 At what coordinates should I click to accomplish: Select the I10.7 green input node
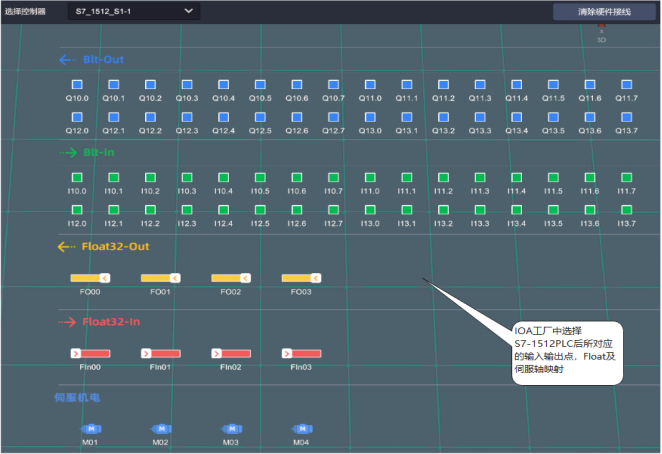coord(334,177)
